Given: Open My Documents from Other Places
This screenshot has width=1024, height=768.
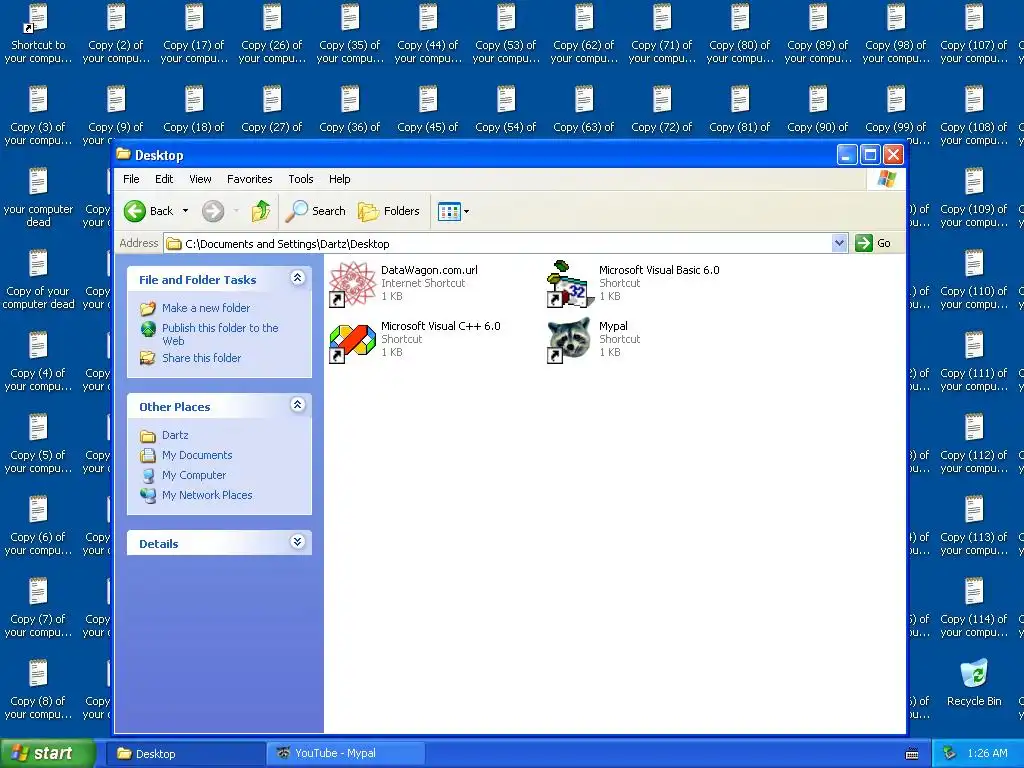Looking at the screenshot, I should click(x=197, y=455).
